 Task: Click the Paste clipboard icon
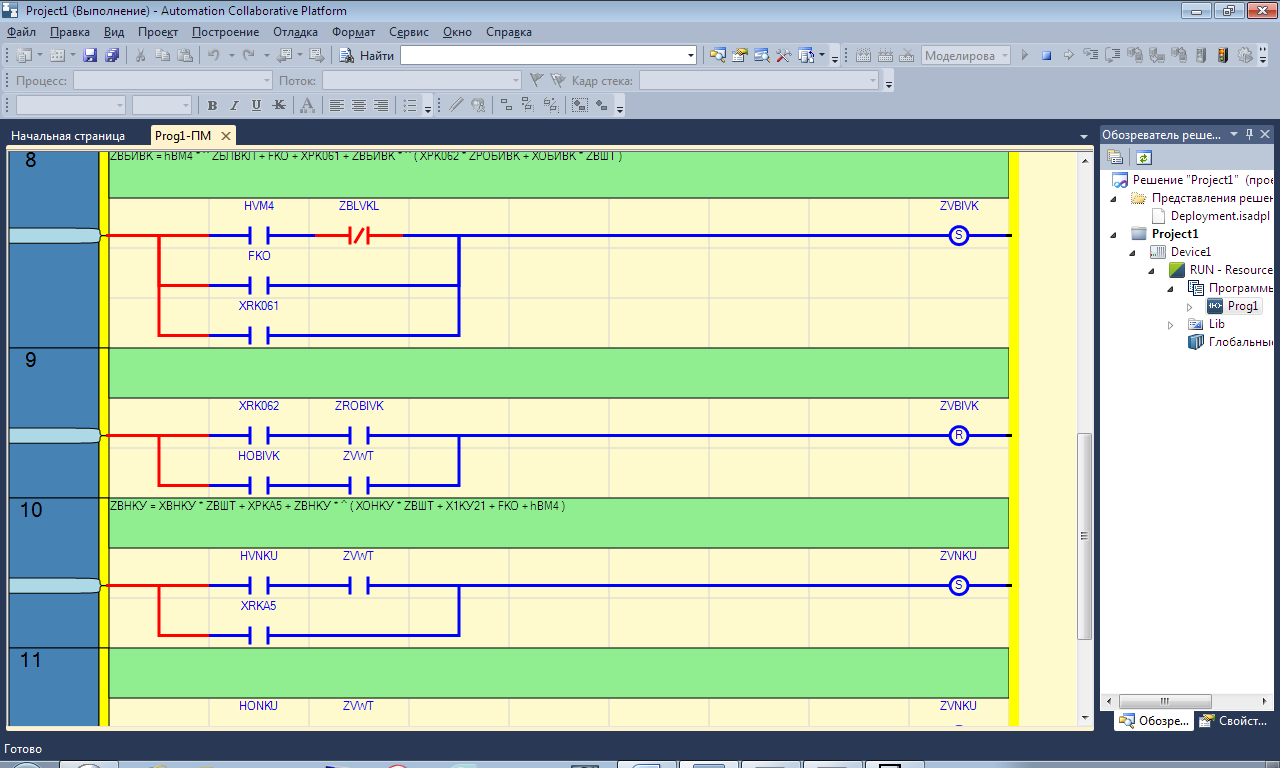pos(185,56)
